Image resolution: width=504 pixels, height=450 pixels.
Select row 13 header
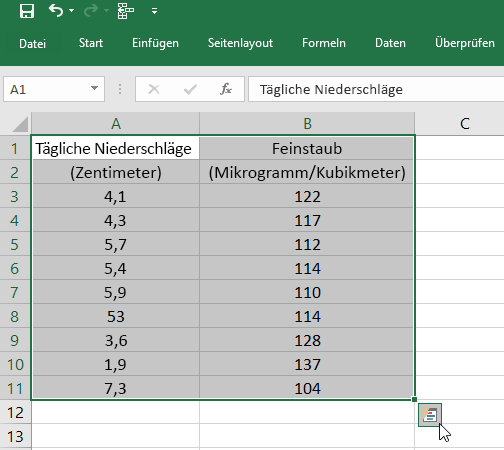click(x=15, y=436)
